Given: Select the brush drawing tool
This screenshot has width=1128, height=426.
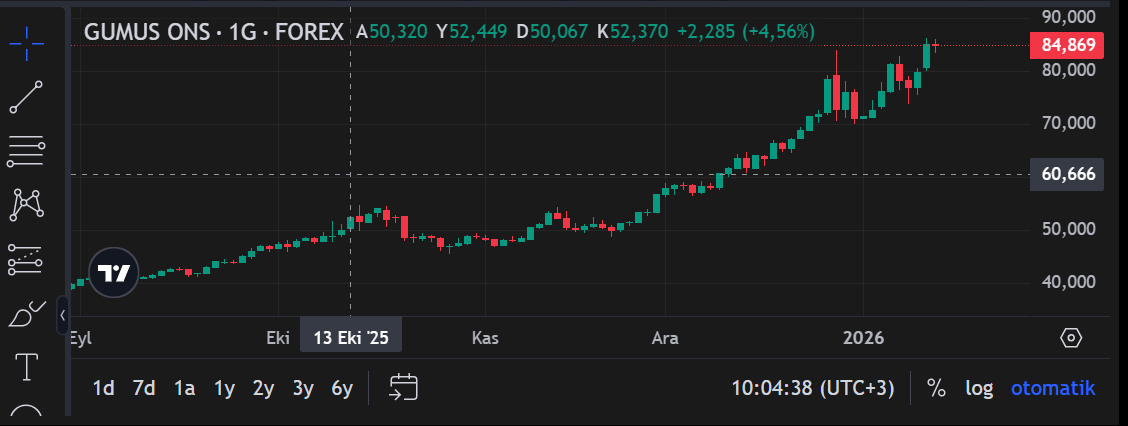Looking at the screenshot, I should [26, 314].
